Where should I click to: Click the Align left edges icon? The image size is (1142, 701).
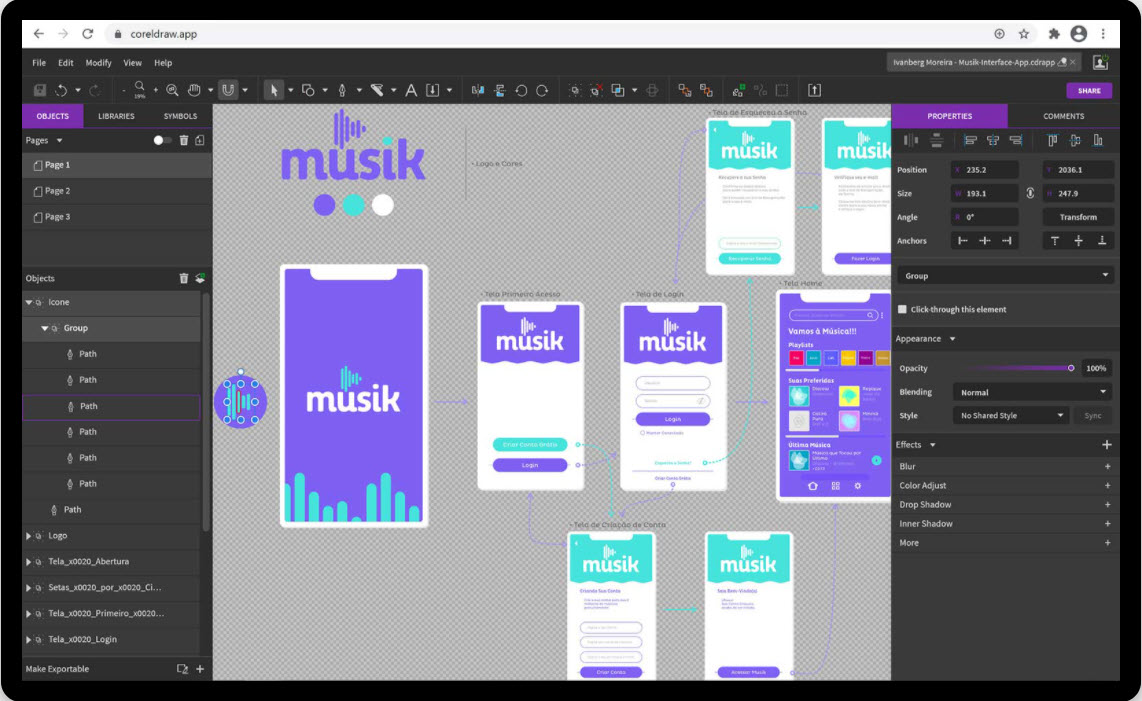coord(970,140)
